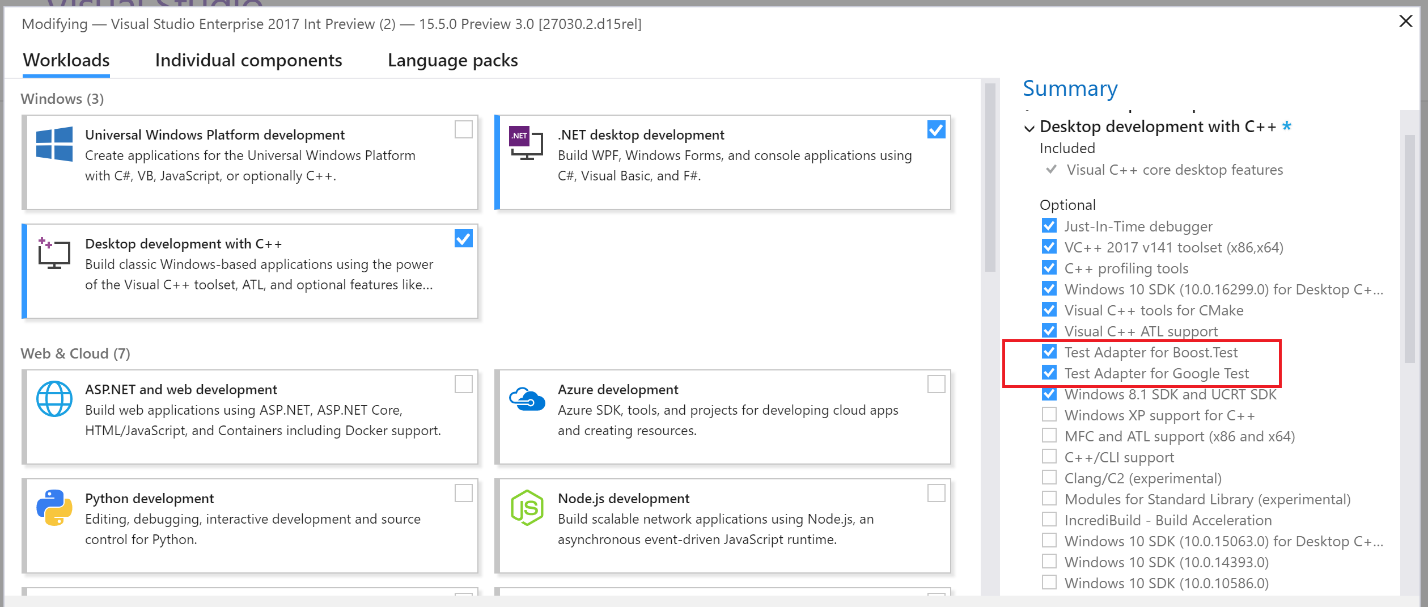Screen dimensions: 1428x607
Task: Close the installer dialog with the X
Action: coord(1405,21)
